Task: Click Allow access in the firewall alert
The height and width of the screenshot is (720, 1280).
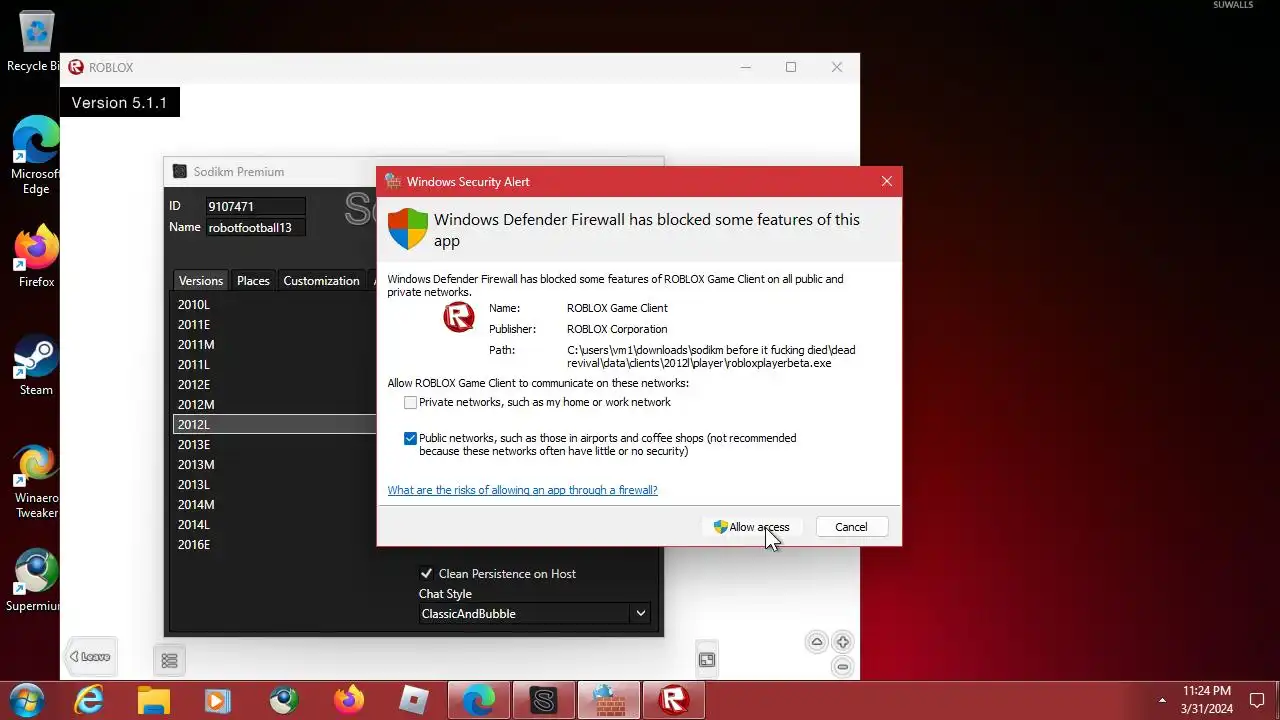Action: point(751,527)
